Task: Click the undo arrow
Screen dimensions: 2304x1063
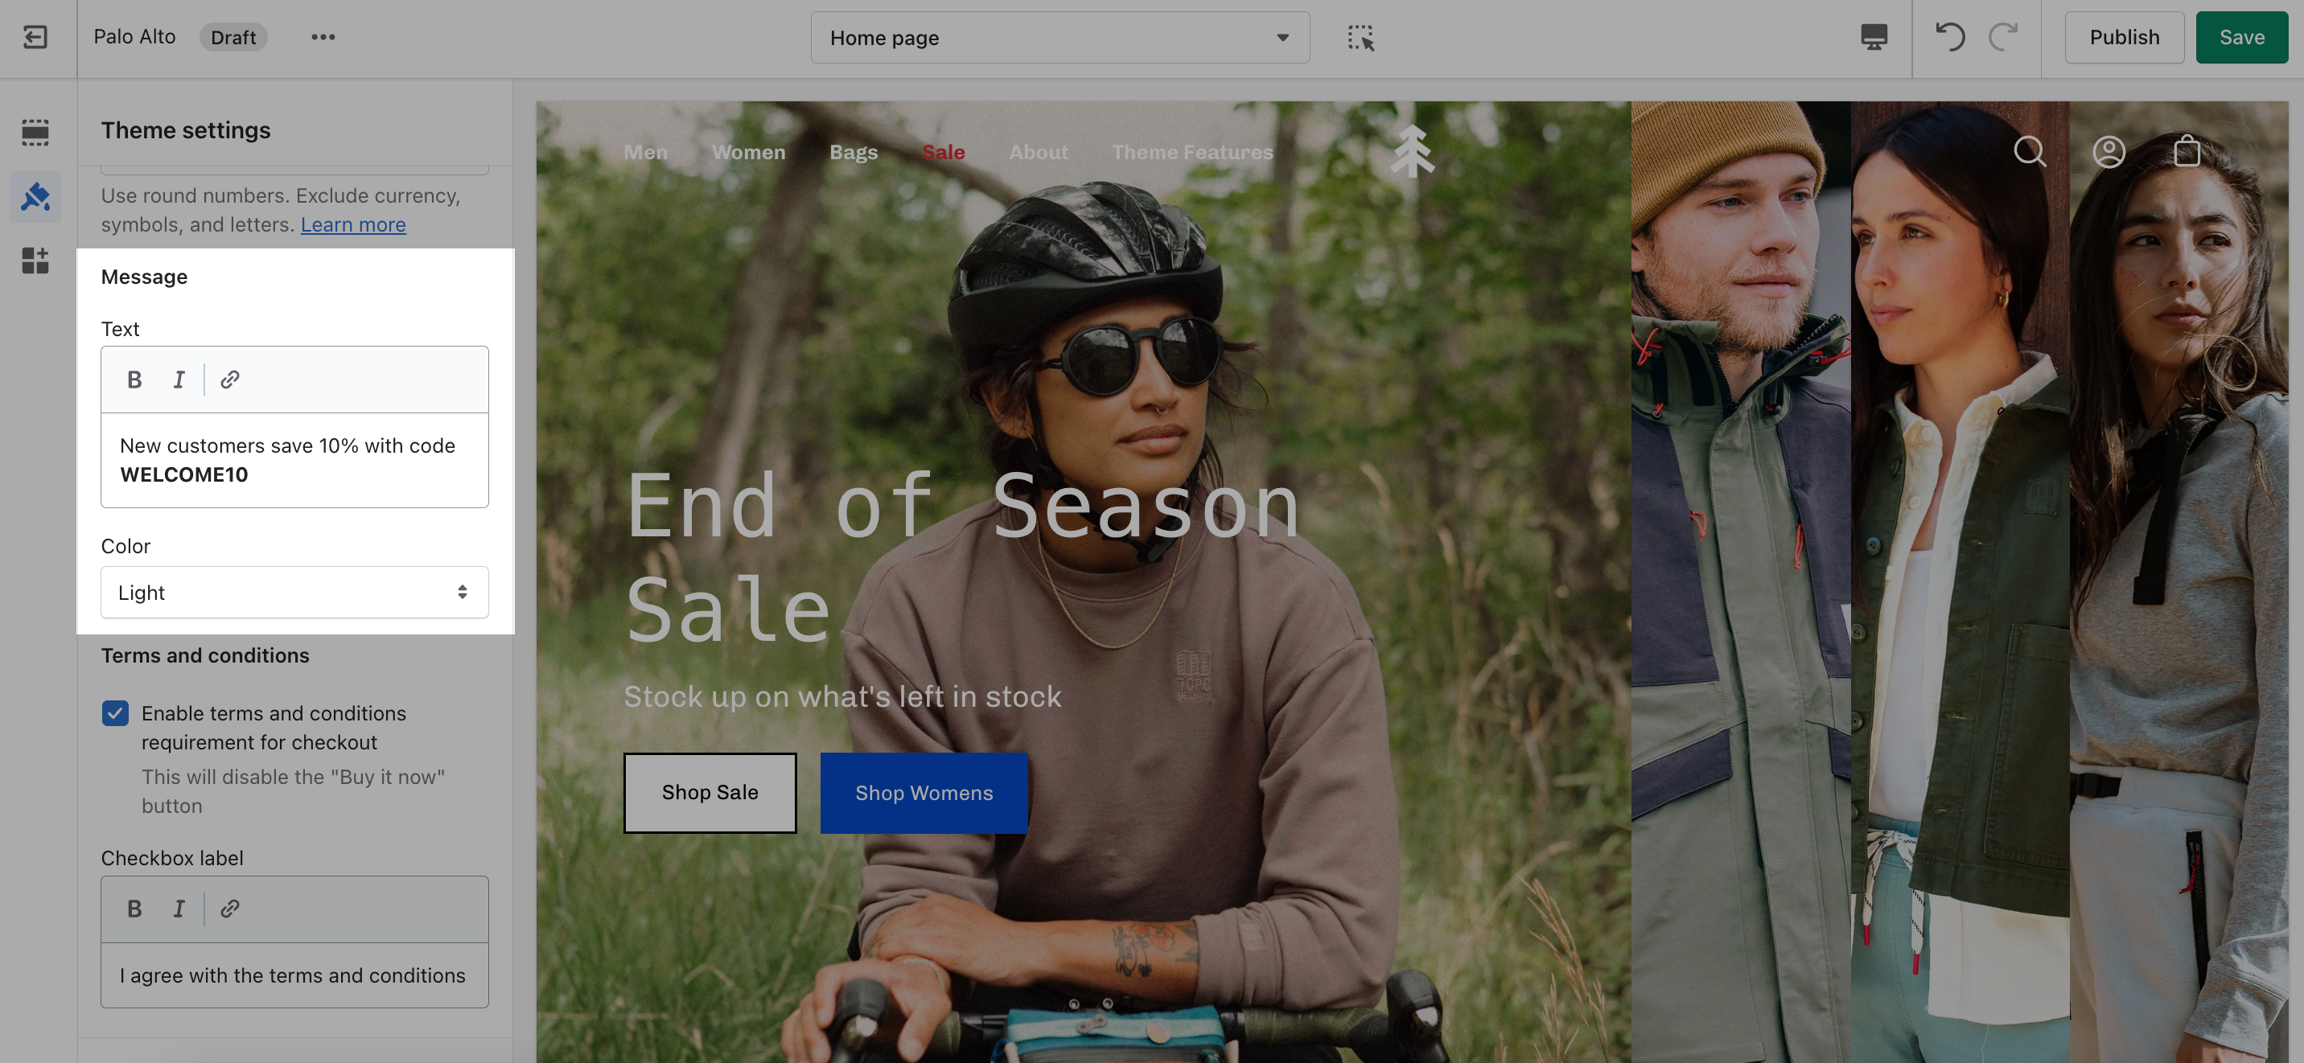Action: click(1949, 37)
